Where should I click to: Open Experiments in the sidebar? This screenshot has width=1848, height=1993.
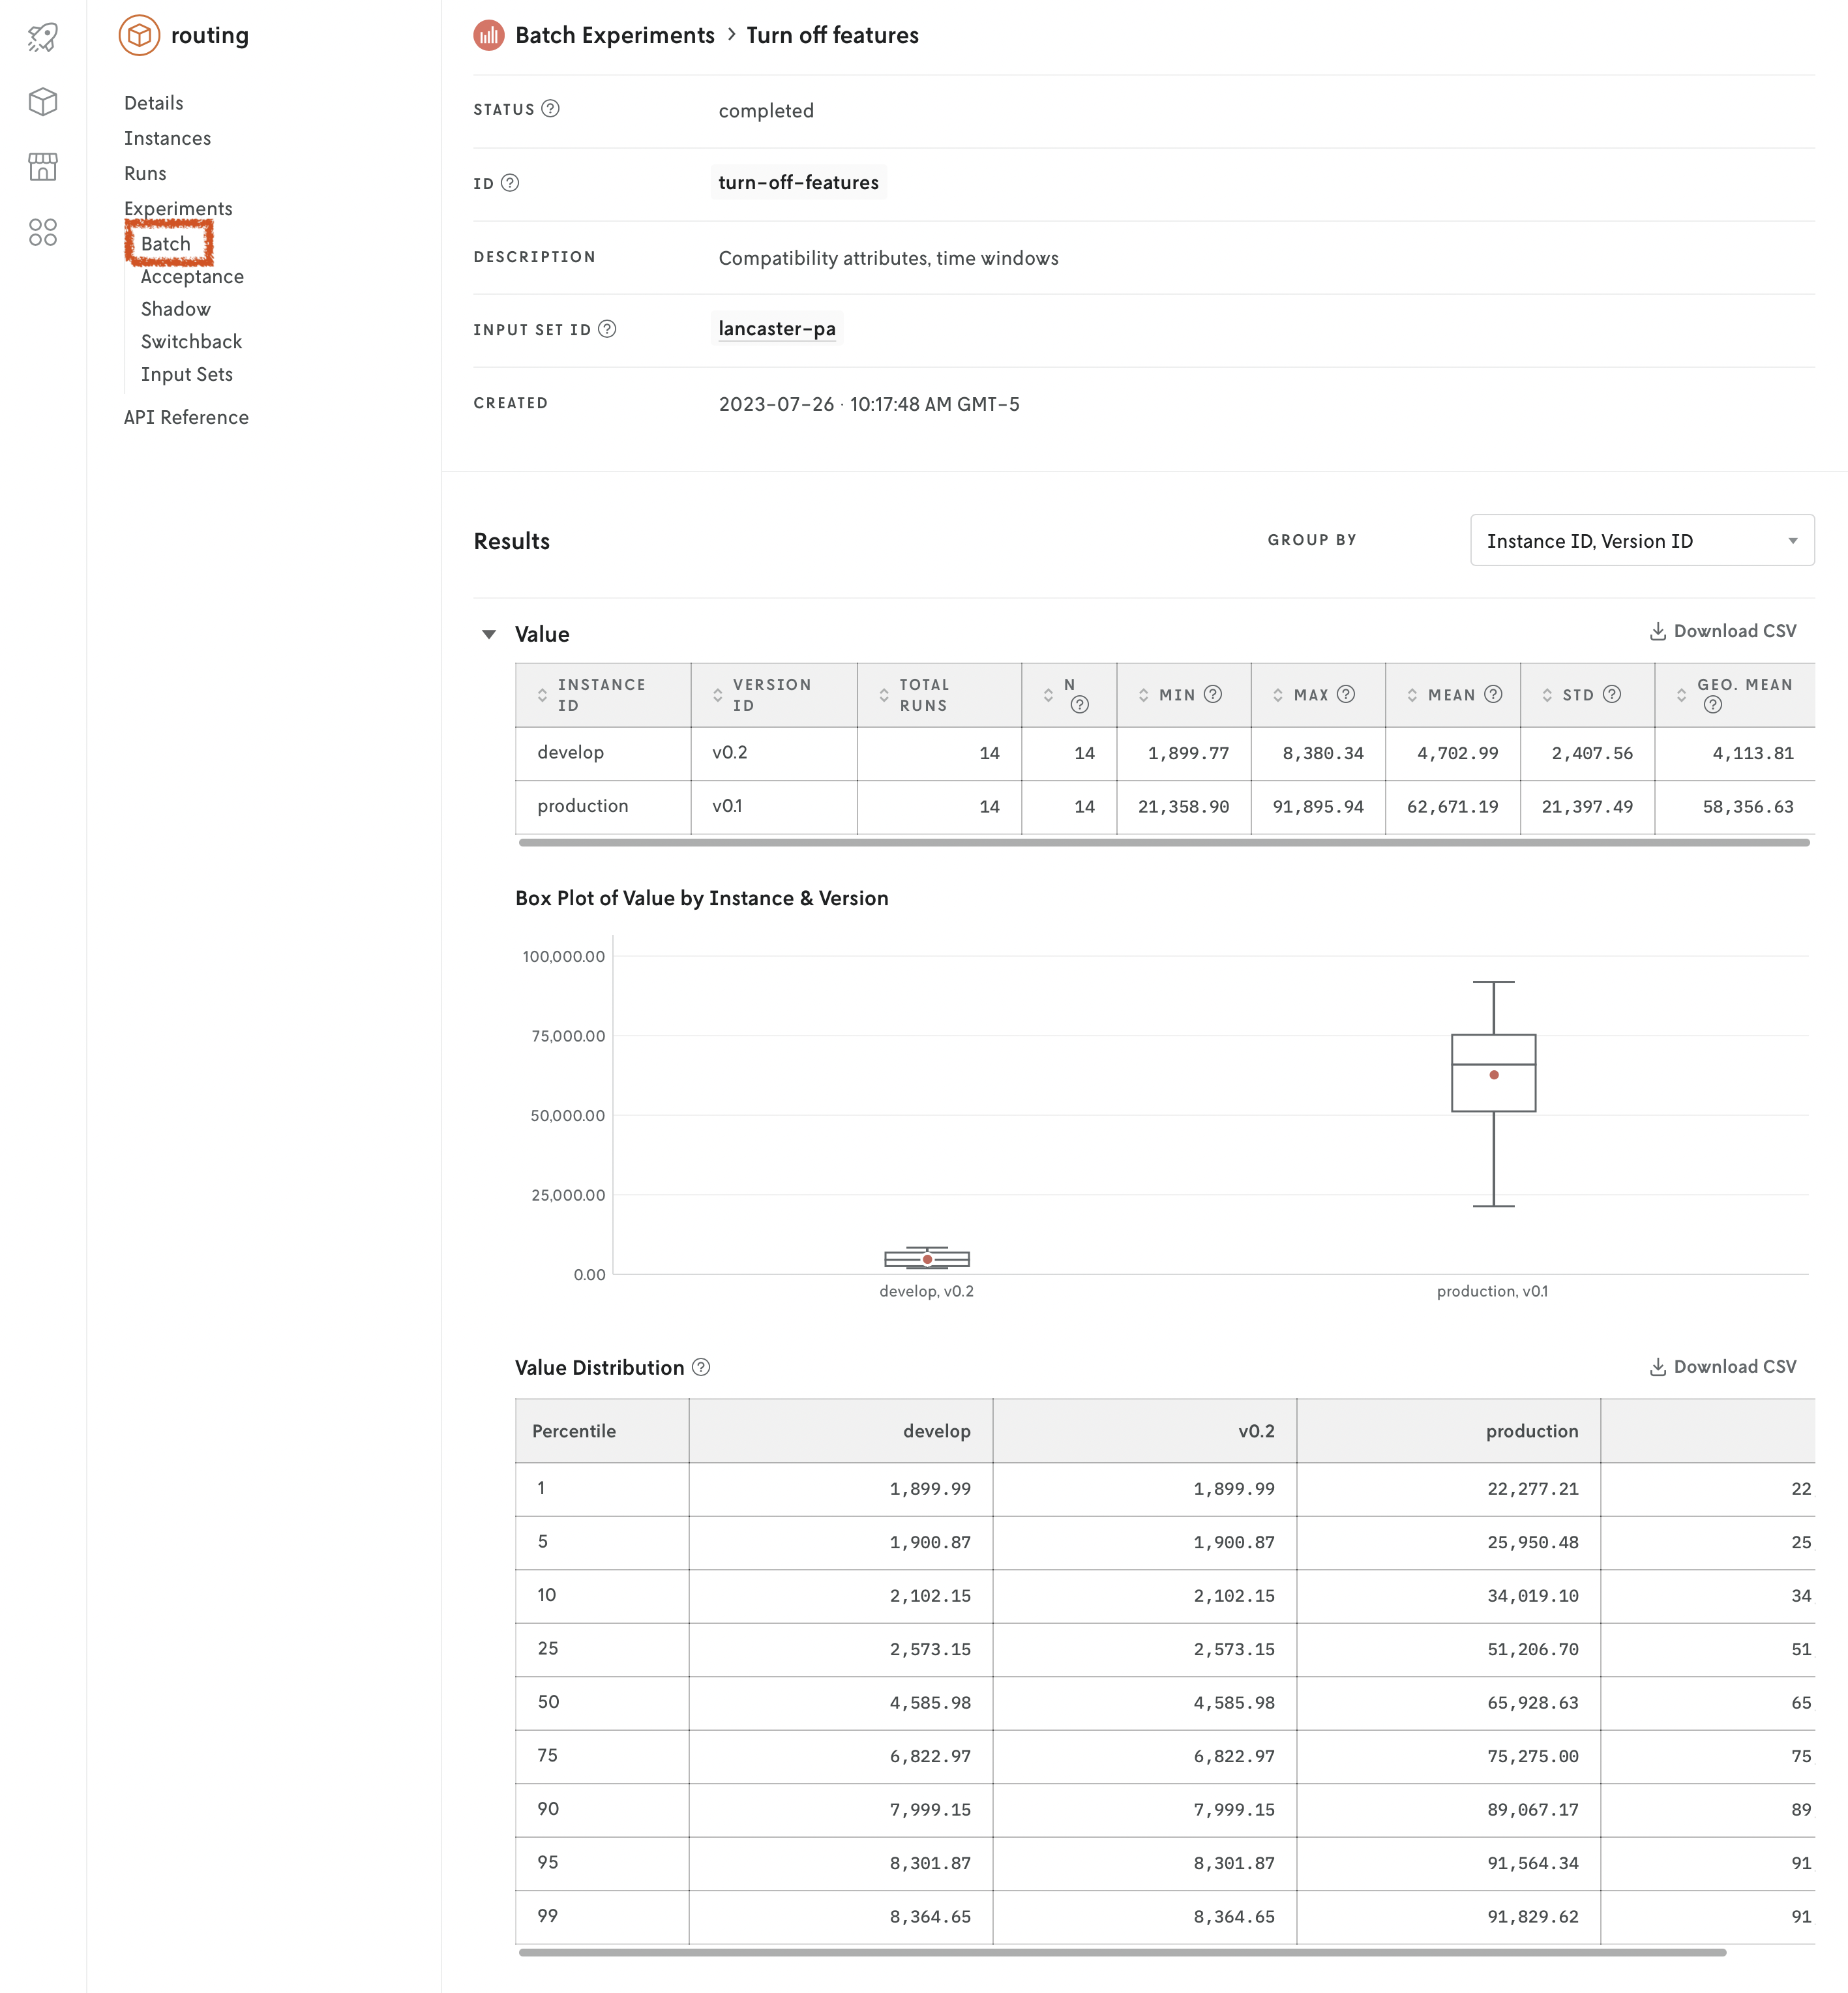coord(178,208)
